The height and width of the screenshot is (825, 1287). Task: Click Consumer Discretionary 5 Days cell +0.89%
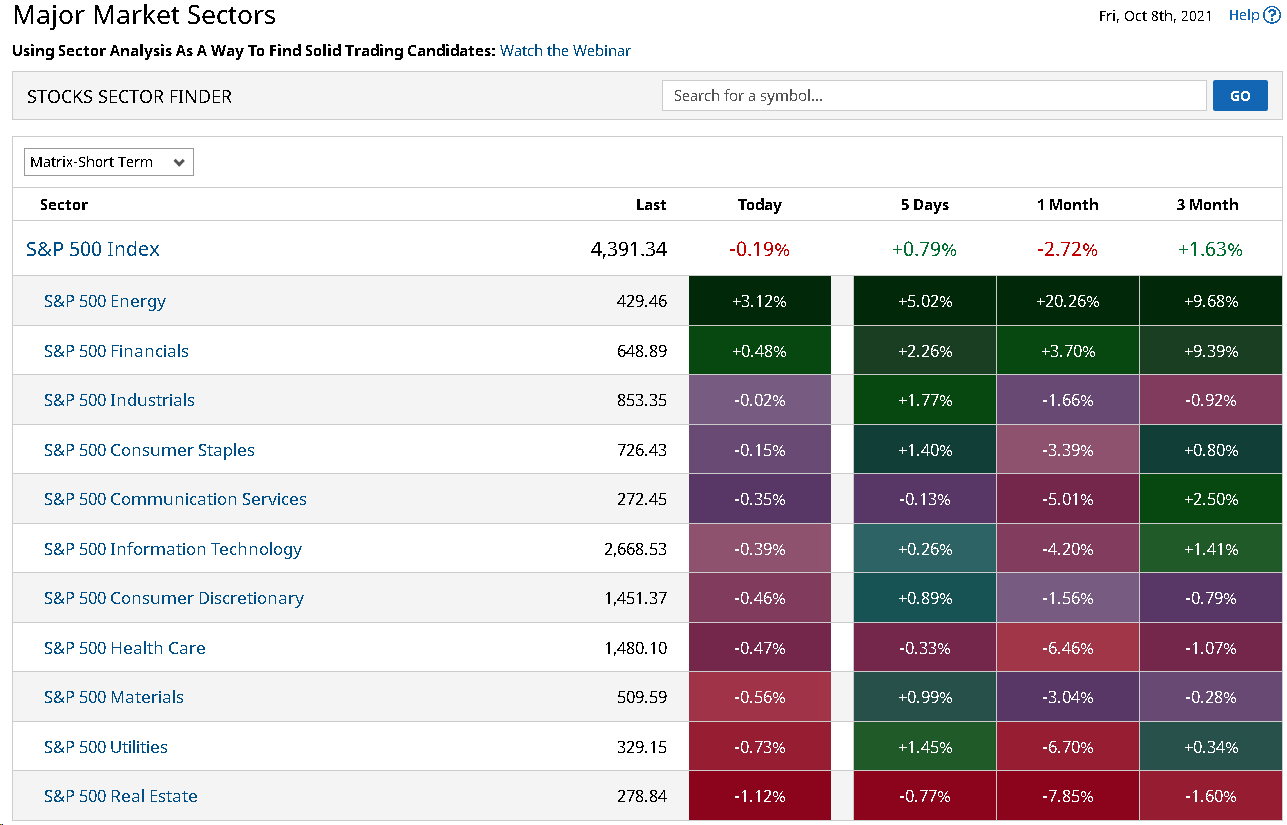tap(925, 598)
